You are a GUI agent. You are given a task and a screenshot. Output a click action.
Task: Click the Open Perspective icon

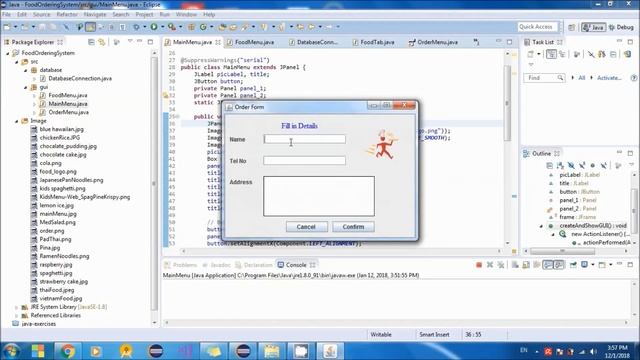point(571,27)
